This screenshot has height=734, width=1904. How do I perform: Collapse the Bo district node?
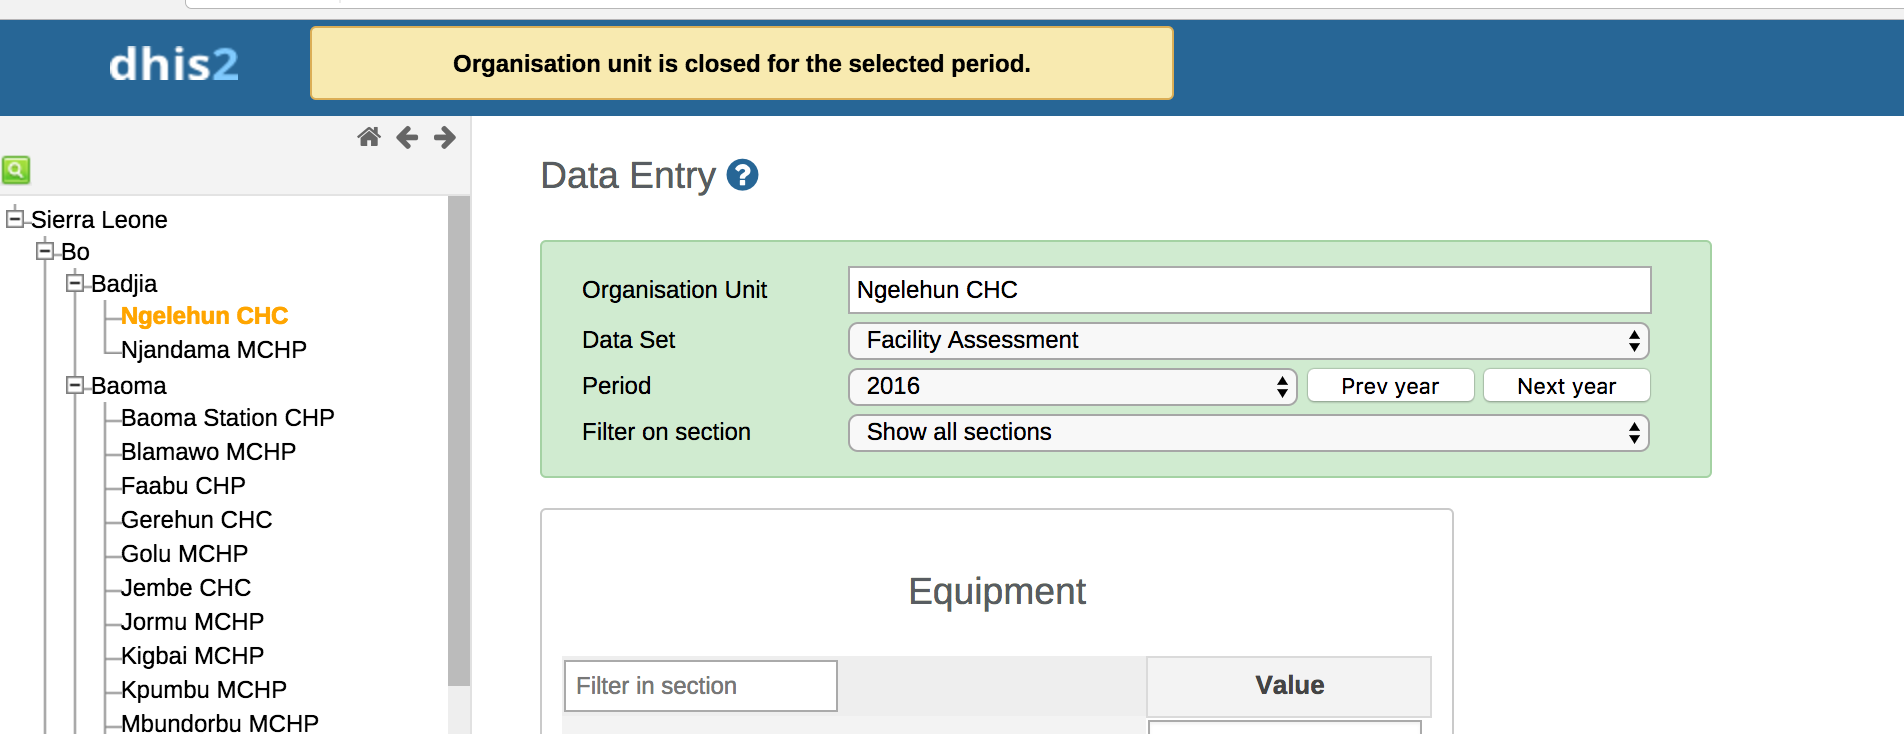pyautogui.click(x=45, y=251)
